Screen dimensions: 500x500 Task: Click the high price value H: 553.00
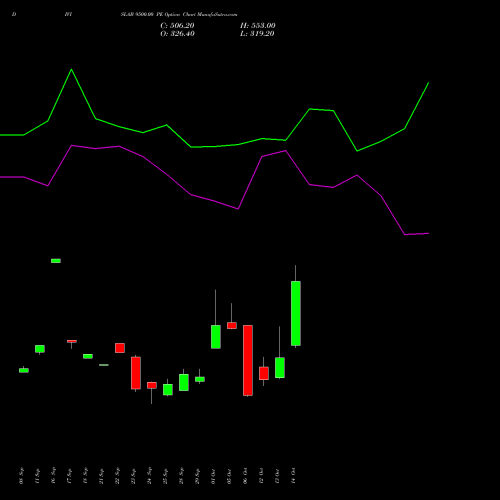[x=258, y=26]
